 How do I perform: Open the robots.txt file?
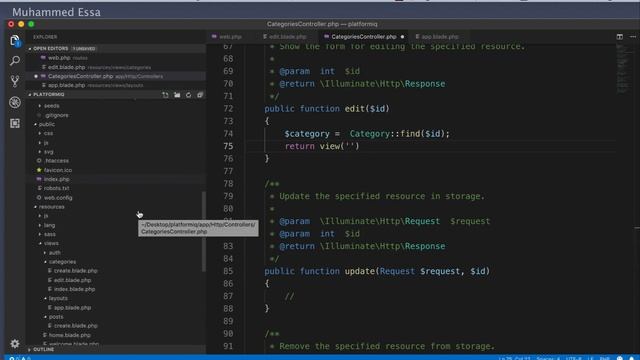(56, 188)
